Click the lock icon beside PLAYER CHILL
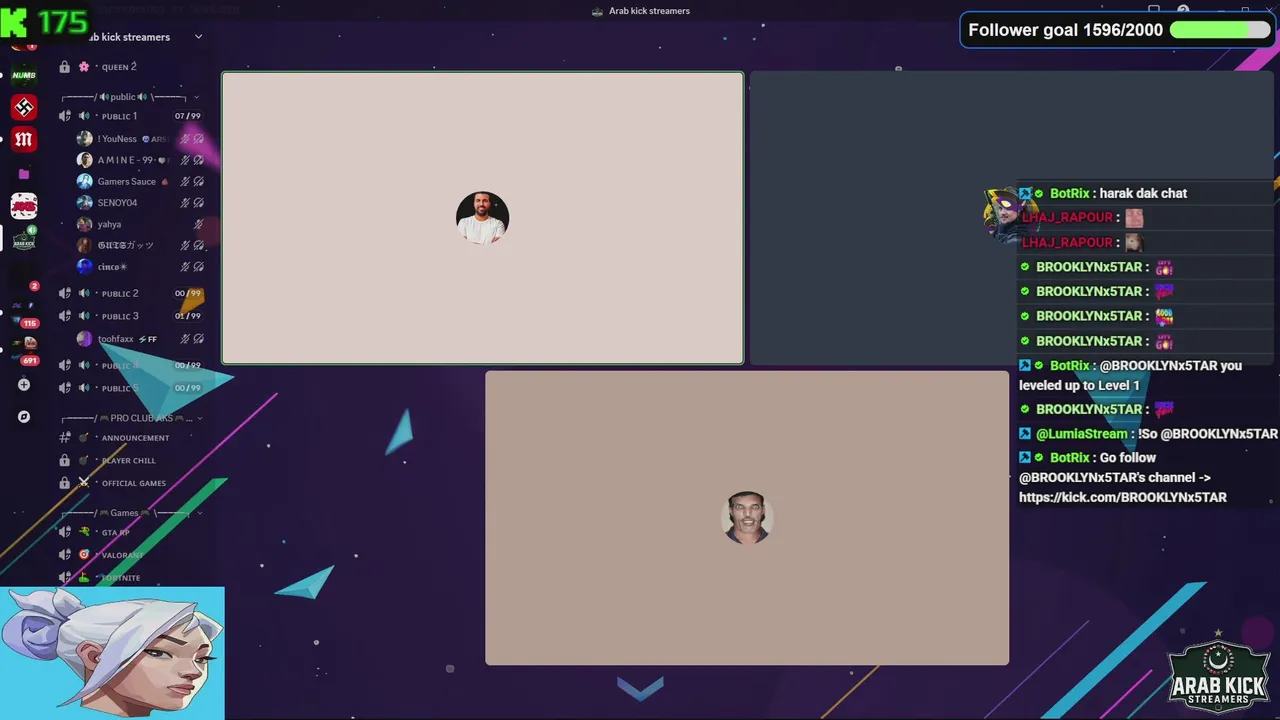The height and width of the screenshot is (720, 1280). click(x=65, y=461)
